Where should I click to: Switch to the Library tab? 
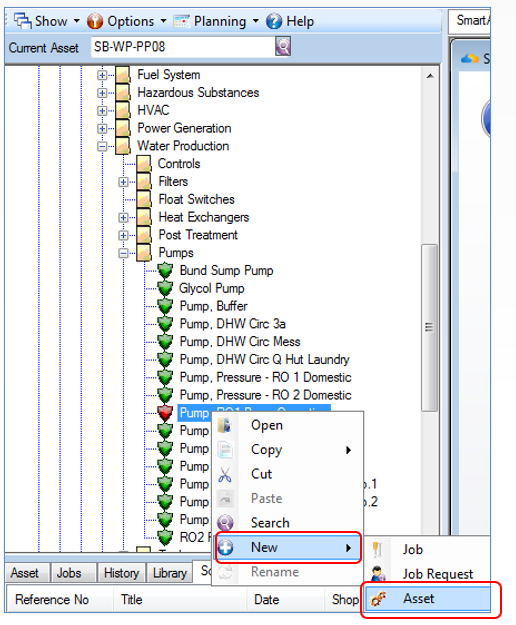[170, 573]
